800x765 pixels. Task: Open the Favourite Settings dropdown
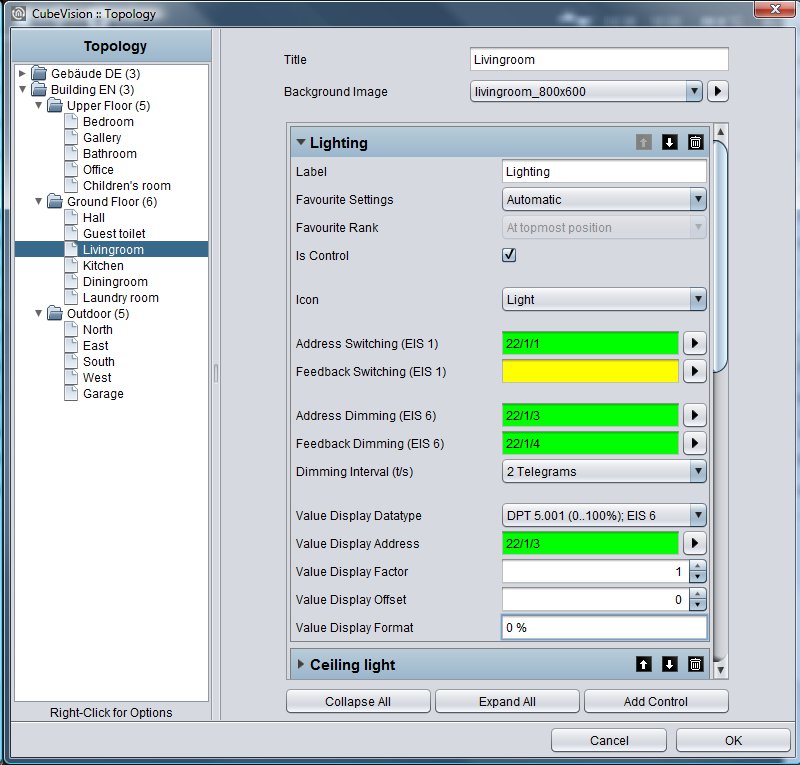pyautogui.click(x=604, y=200)
